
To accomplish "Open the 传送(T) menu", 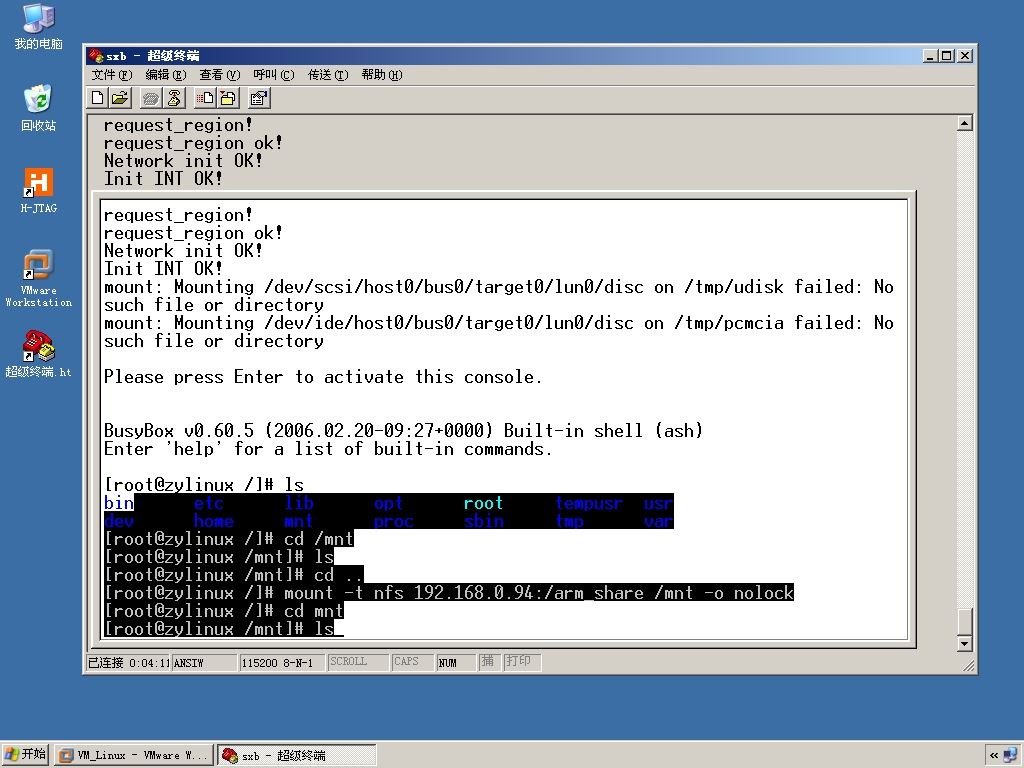I will click(x=328, y=74).
